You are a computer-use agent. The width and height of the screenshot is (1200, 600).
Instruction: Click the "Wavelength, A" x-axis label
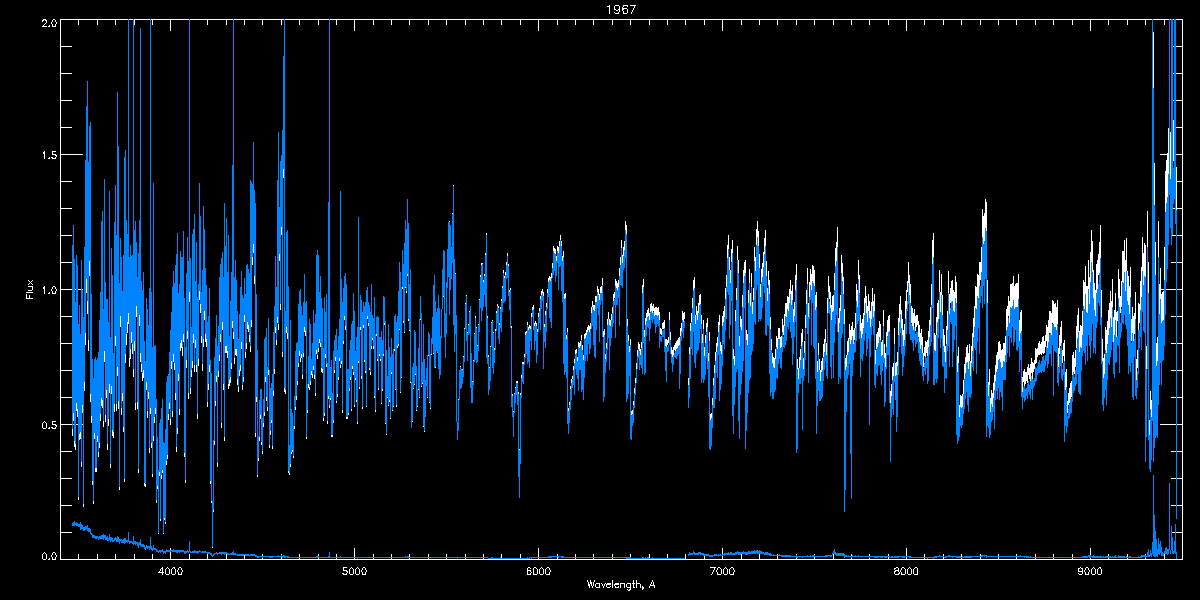pos(621,584)
